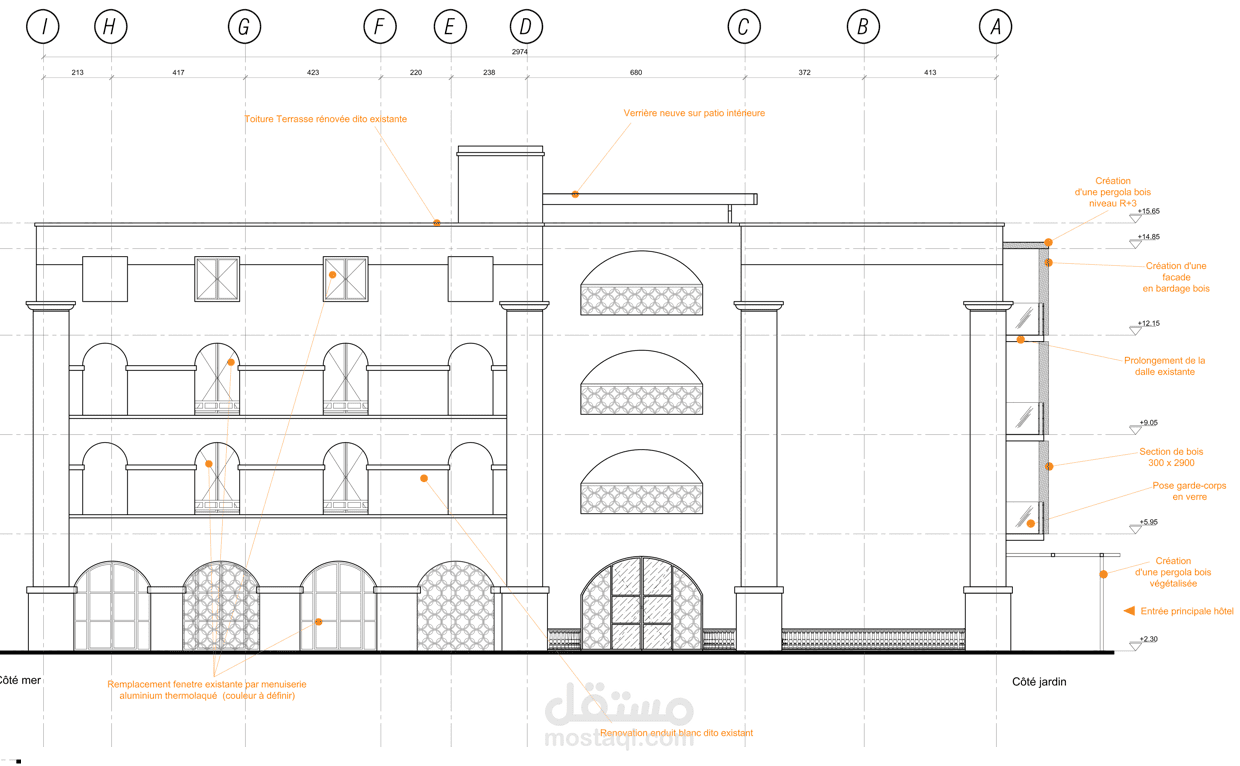Click the +14.85 level label
This screenshot has width=1240, height=766.
(1148, 237)
